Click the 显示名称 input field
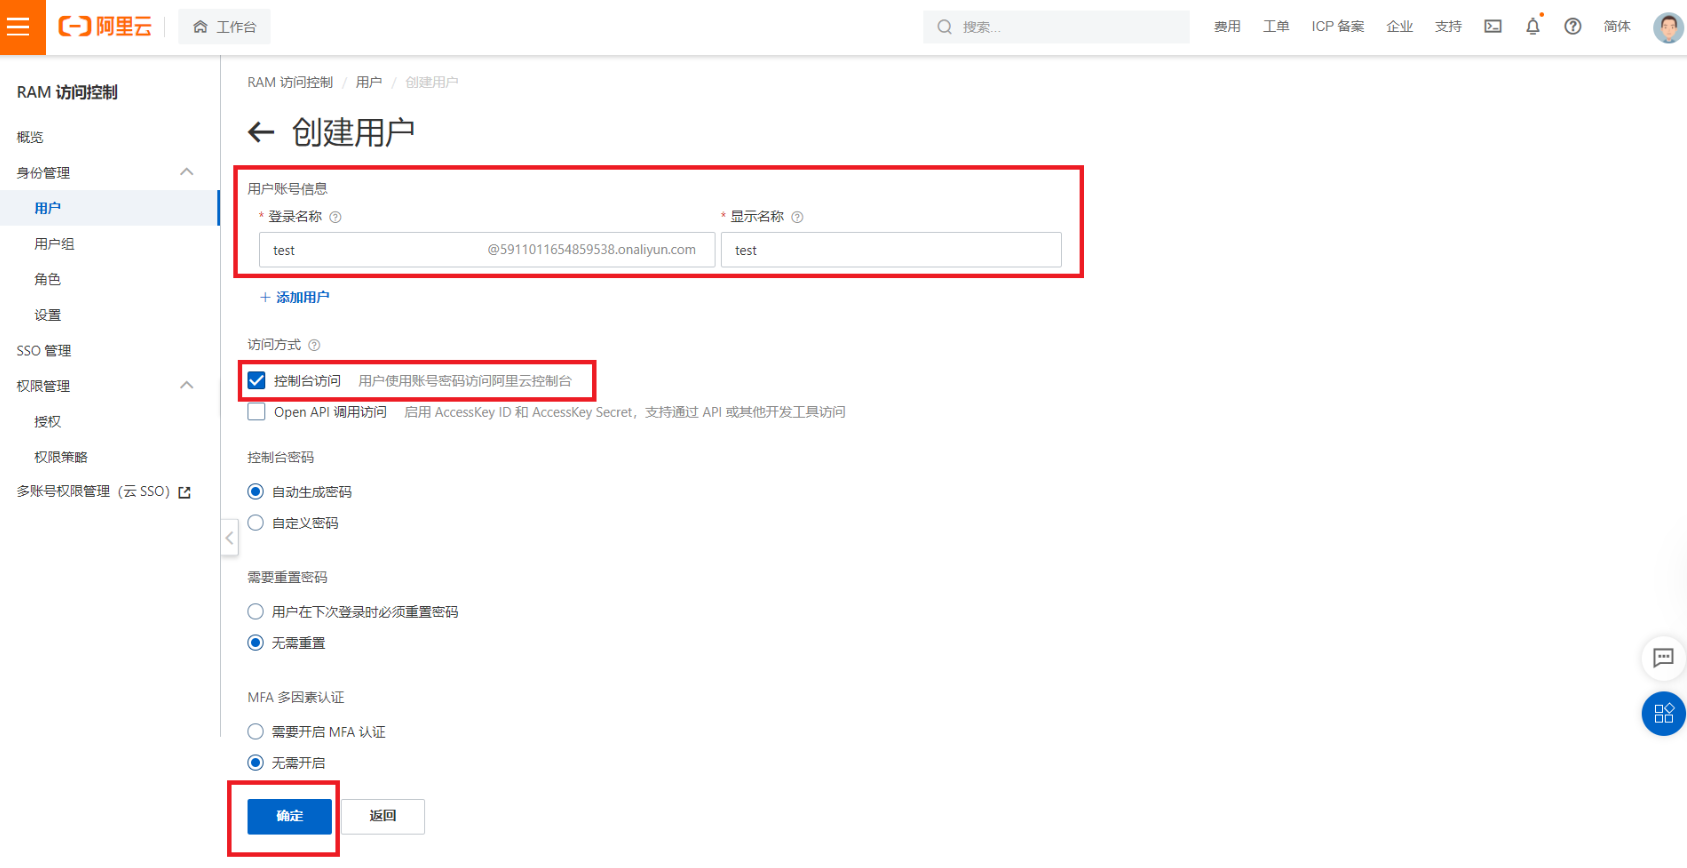 pos(890,250)
